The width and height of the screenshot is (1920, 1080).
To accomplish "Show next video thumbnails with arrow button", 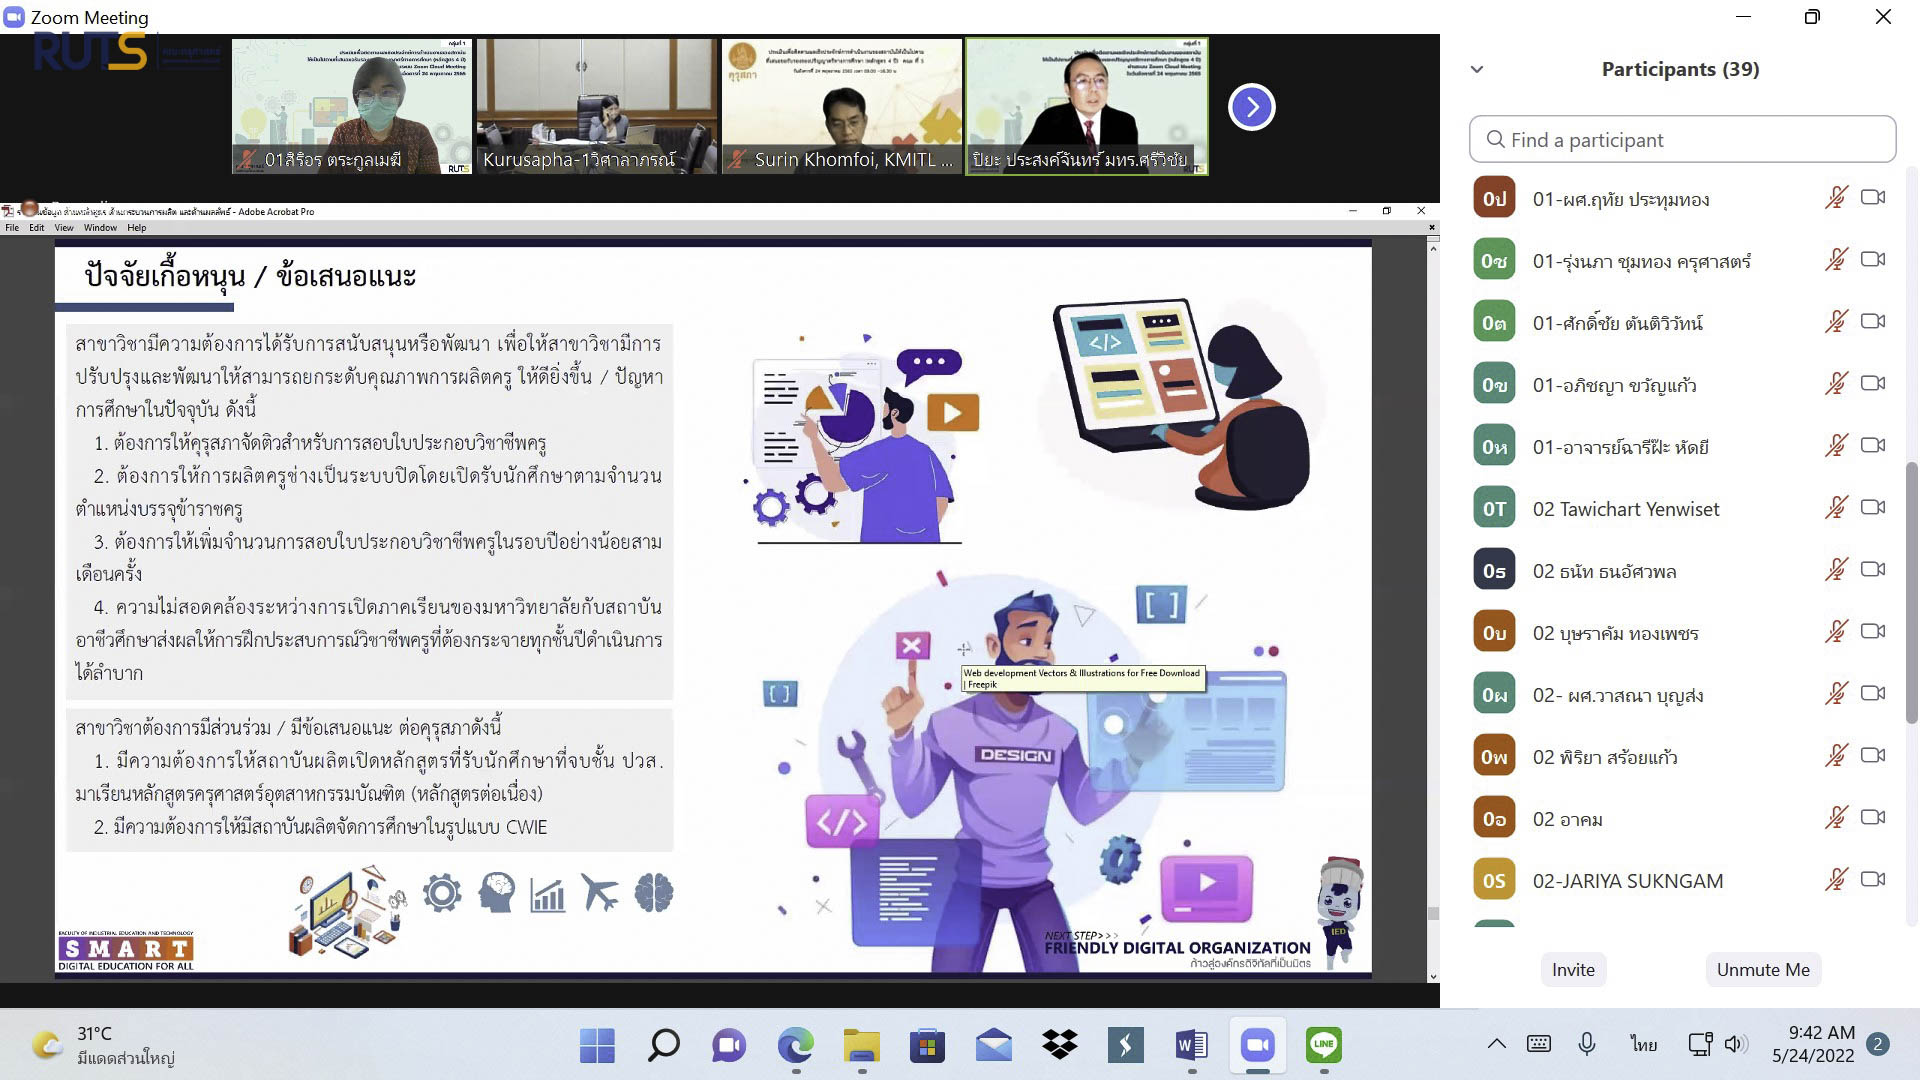I will click(1251, 107).
